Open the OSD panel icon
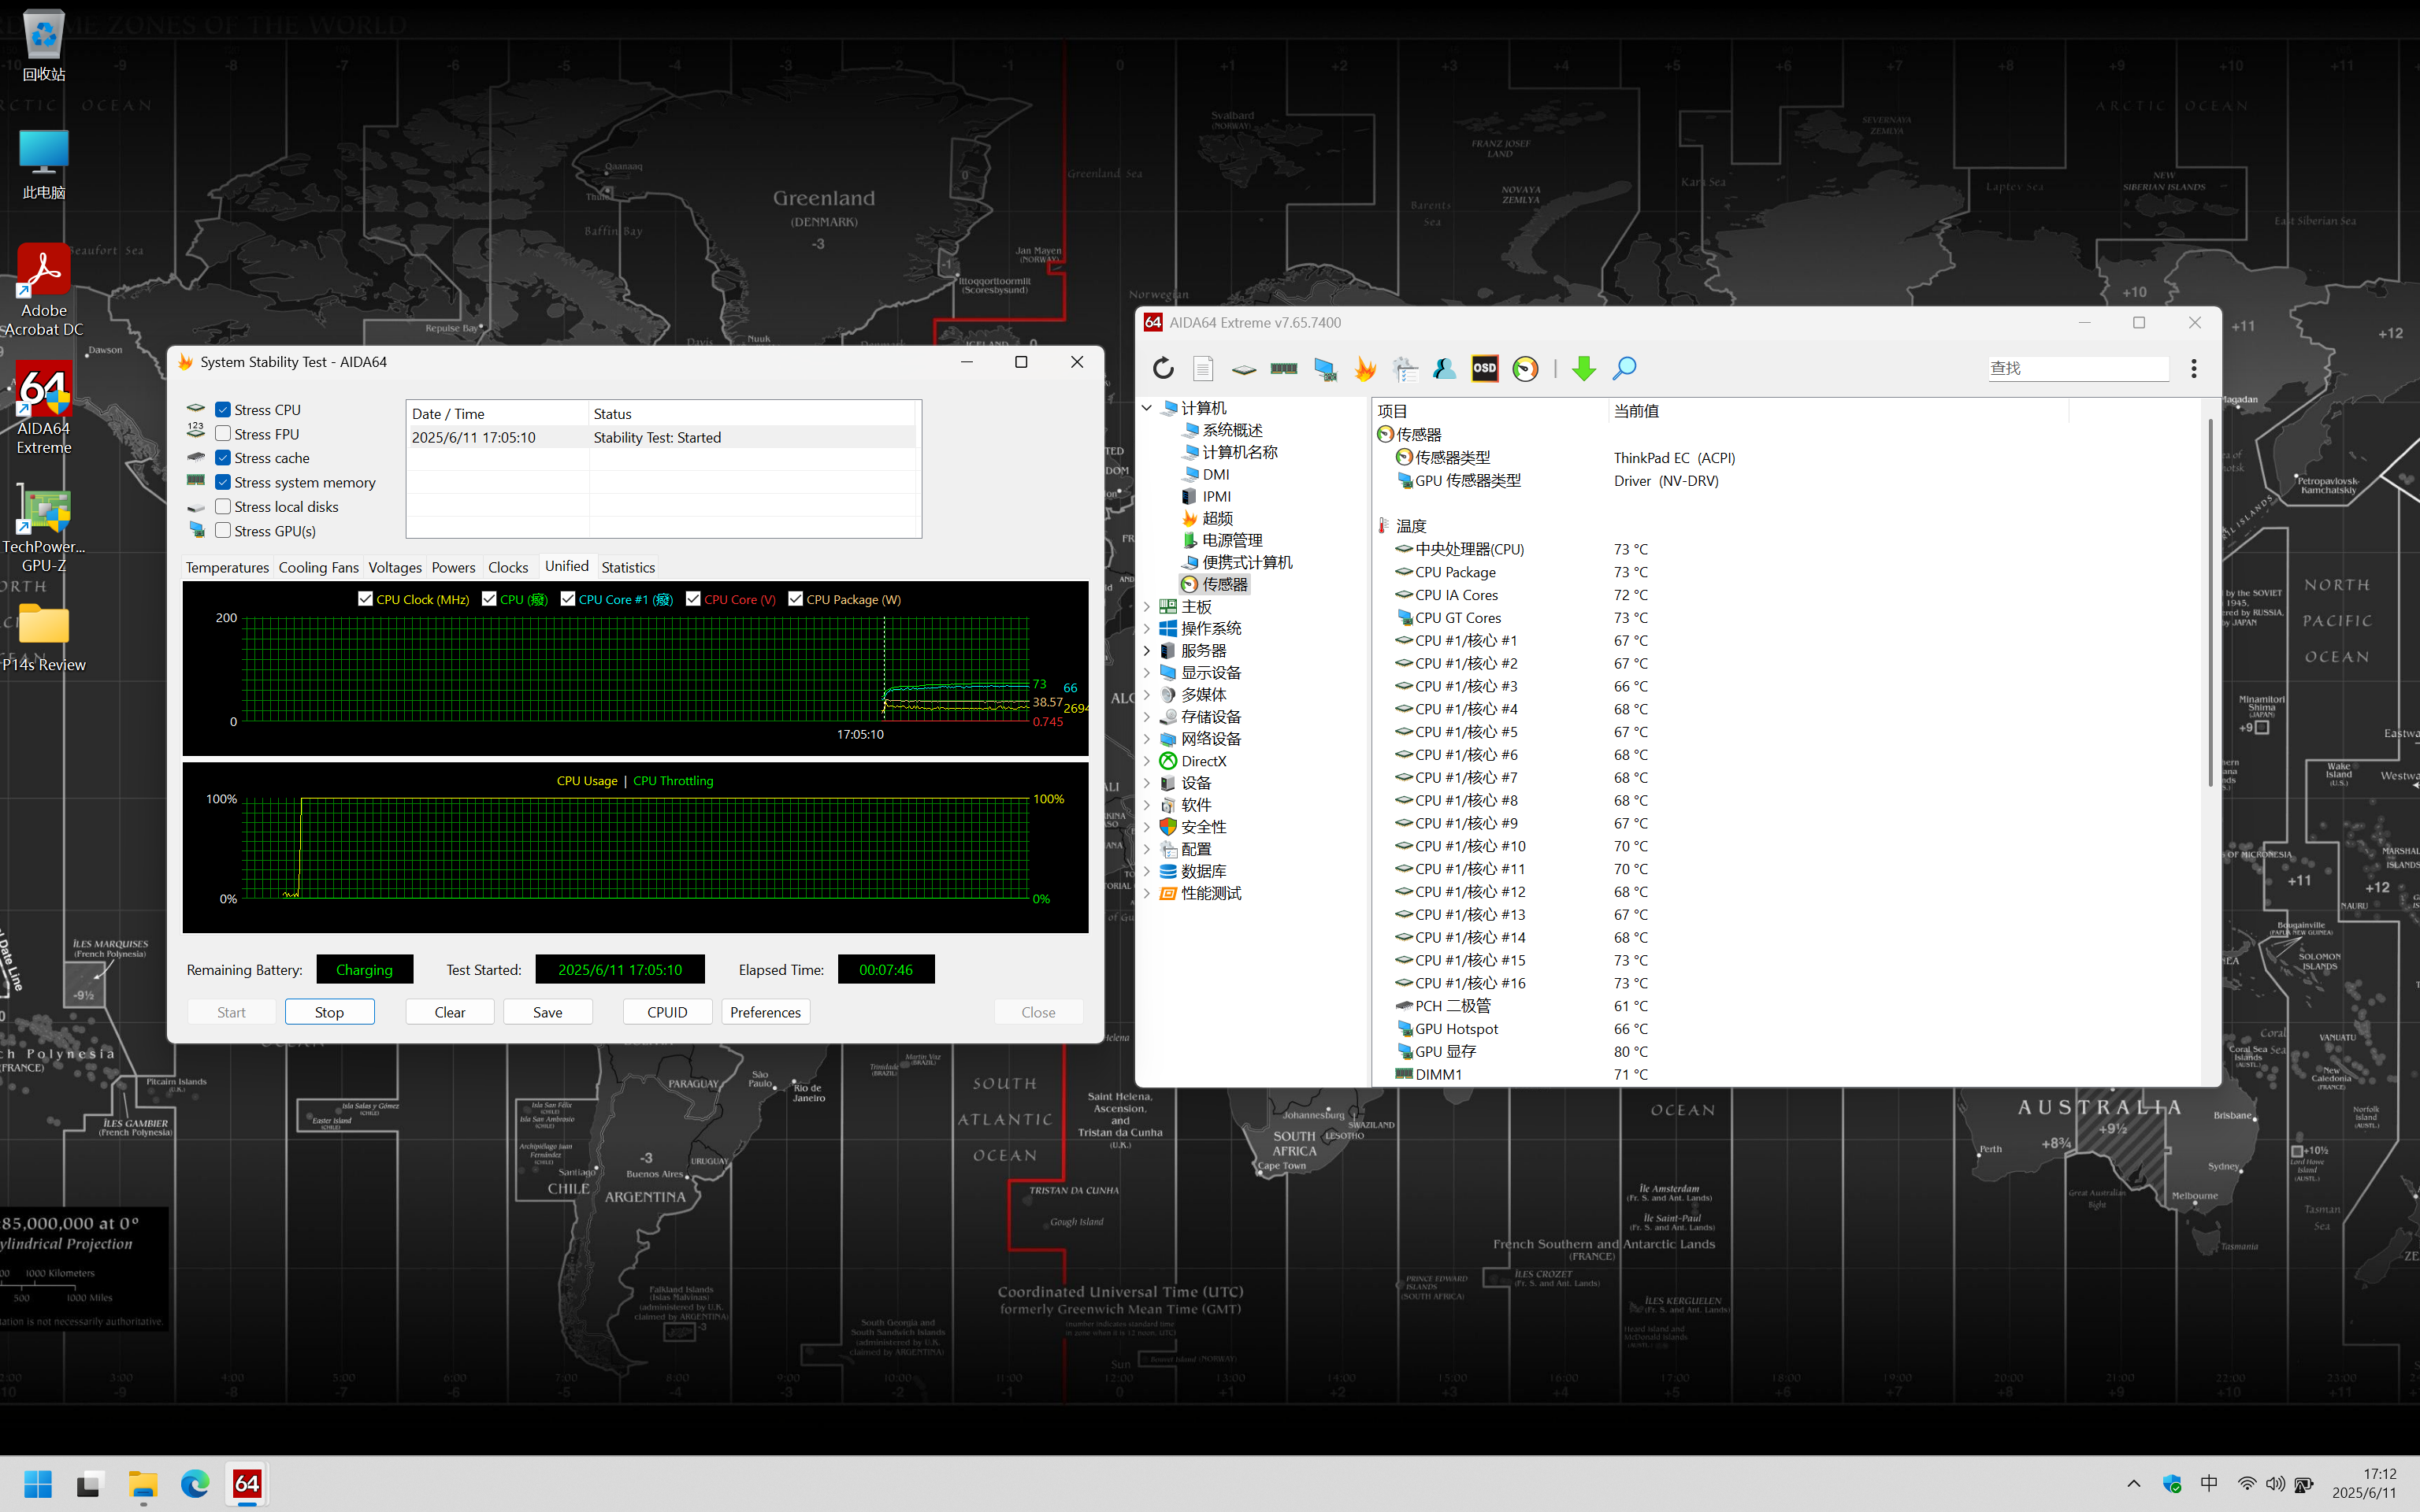 1485,368
